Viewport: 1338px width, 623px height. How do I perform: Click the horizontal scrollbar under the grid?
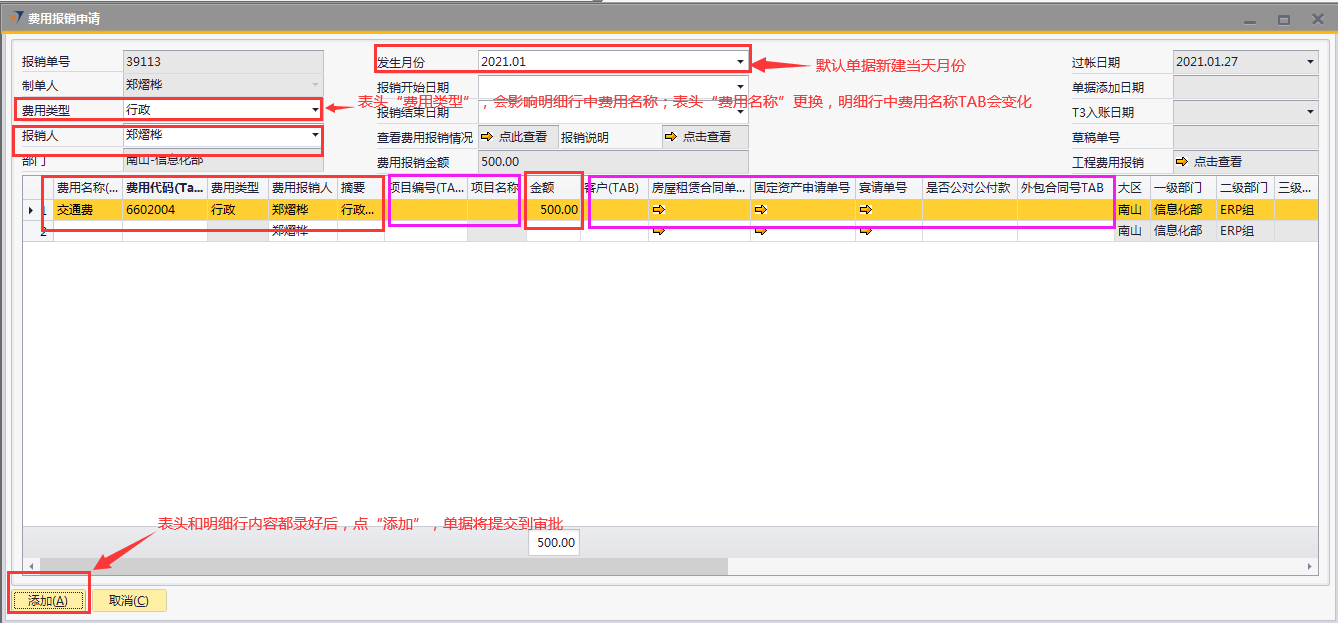coord(400,567)
